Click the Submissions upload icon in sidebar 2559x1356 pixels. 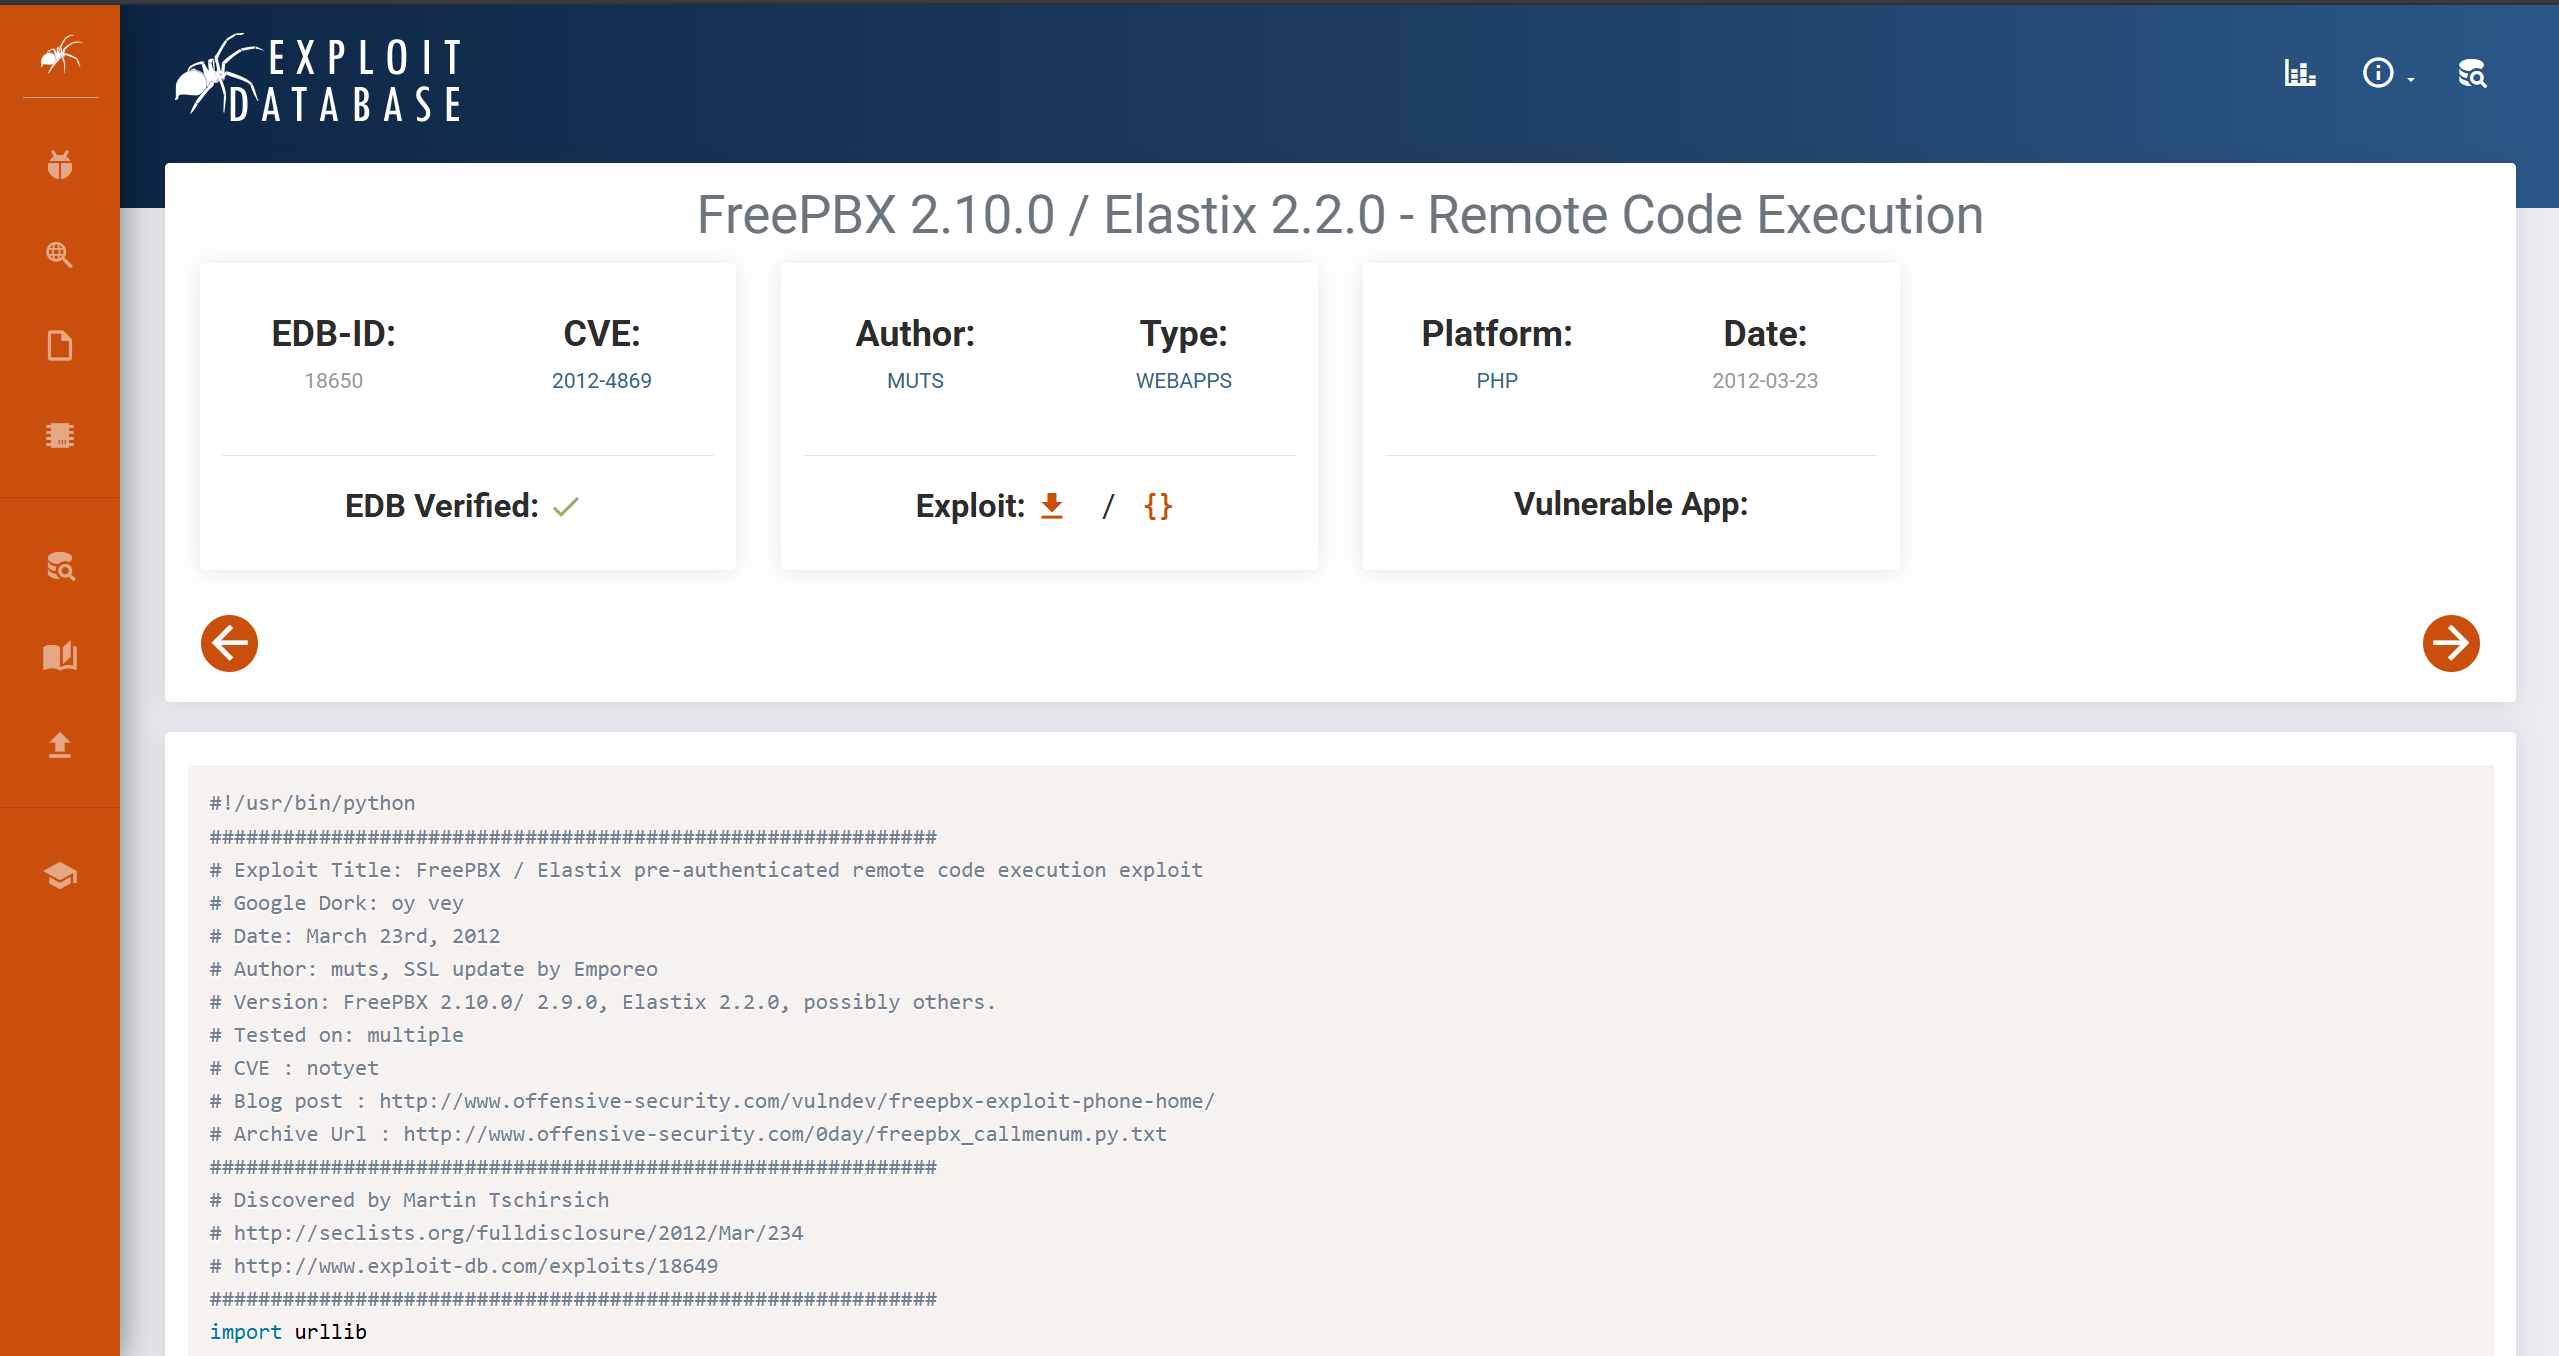[x=60, y=745]
